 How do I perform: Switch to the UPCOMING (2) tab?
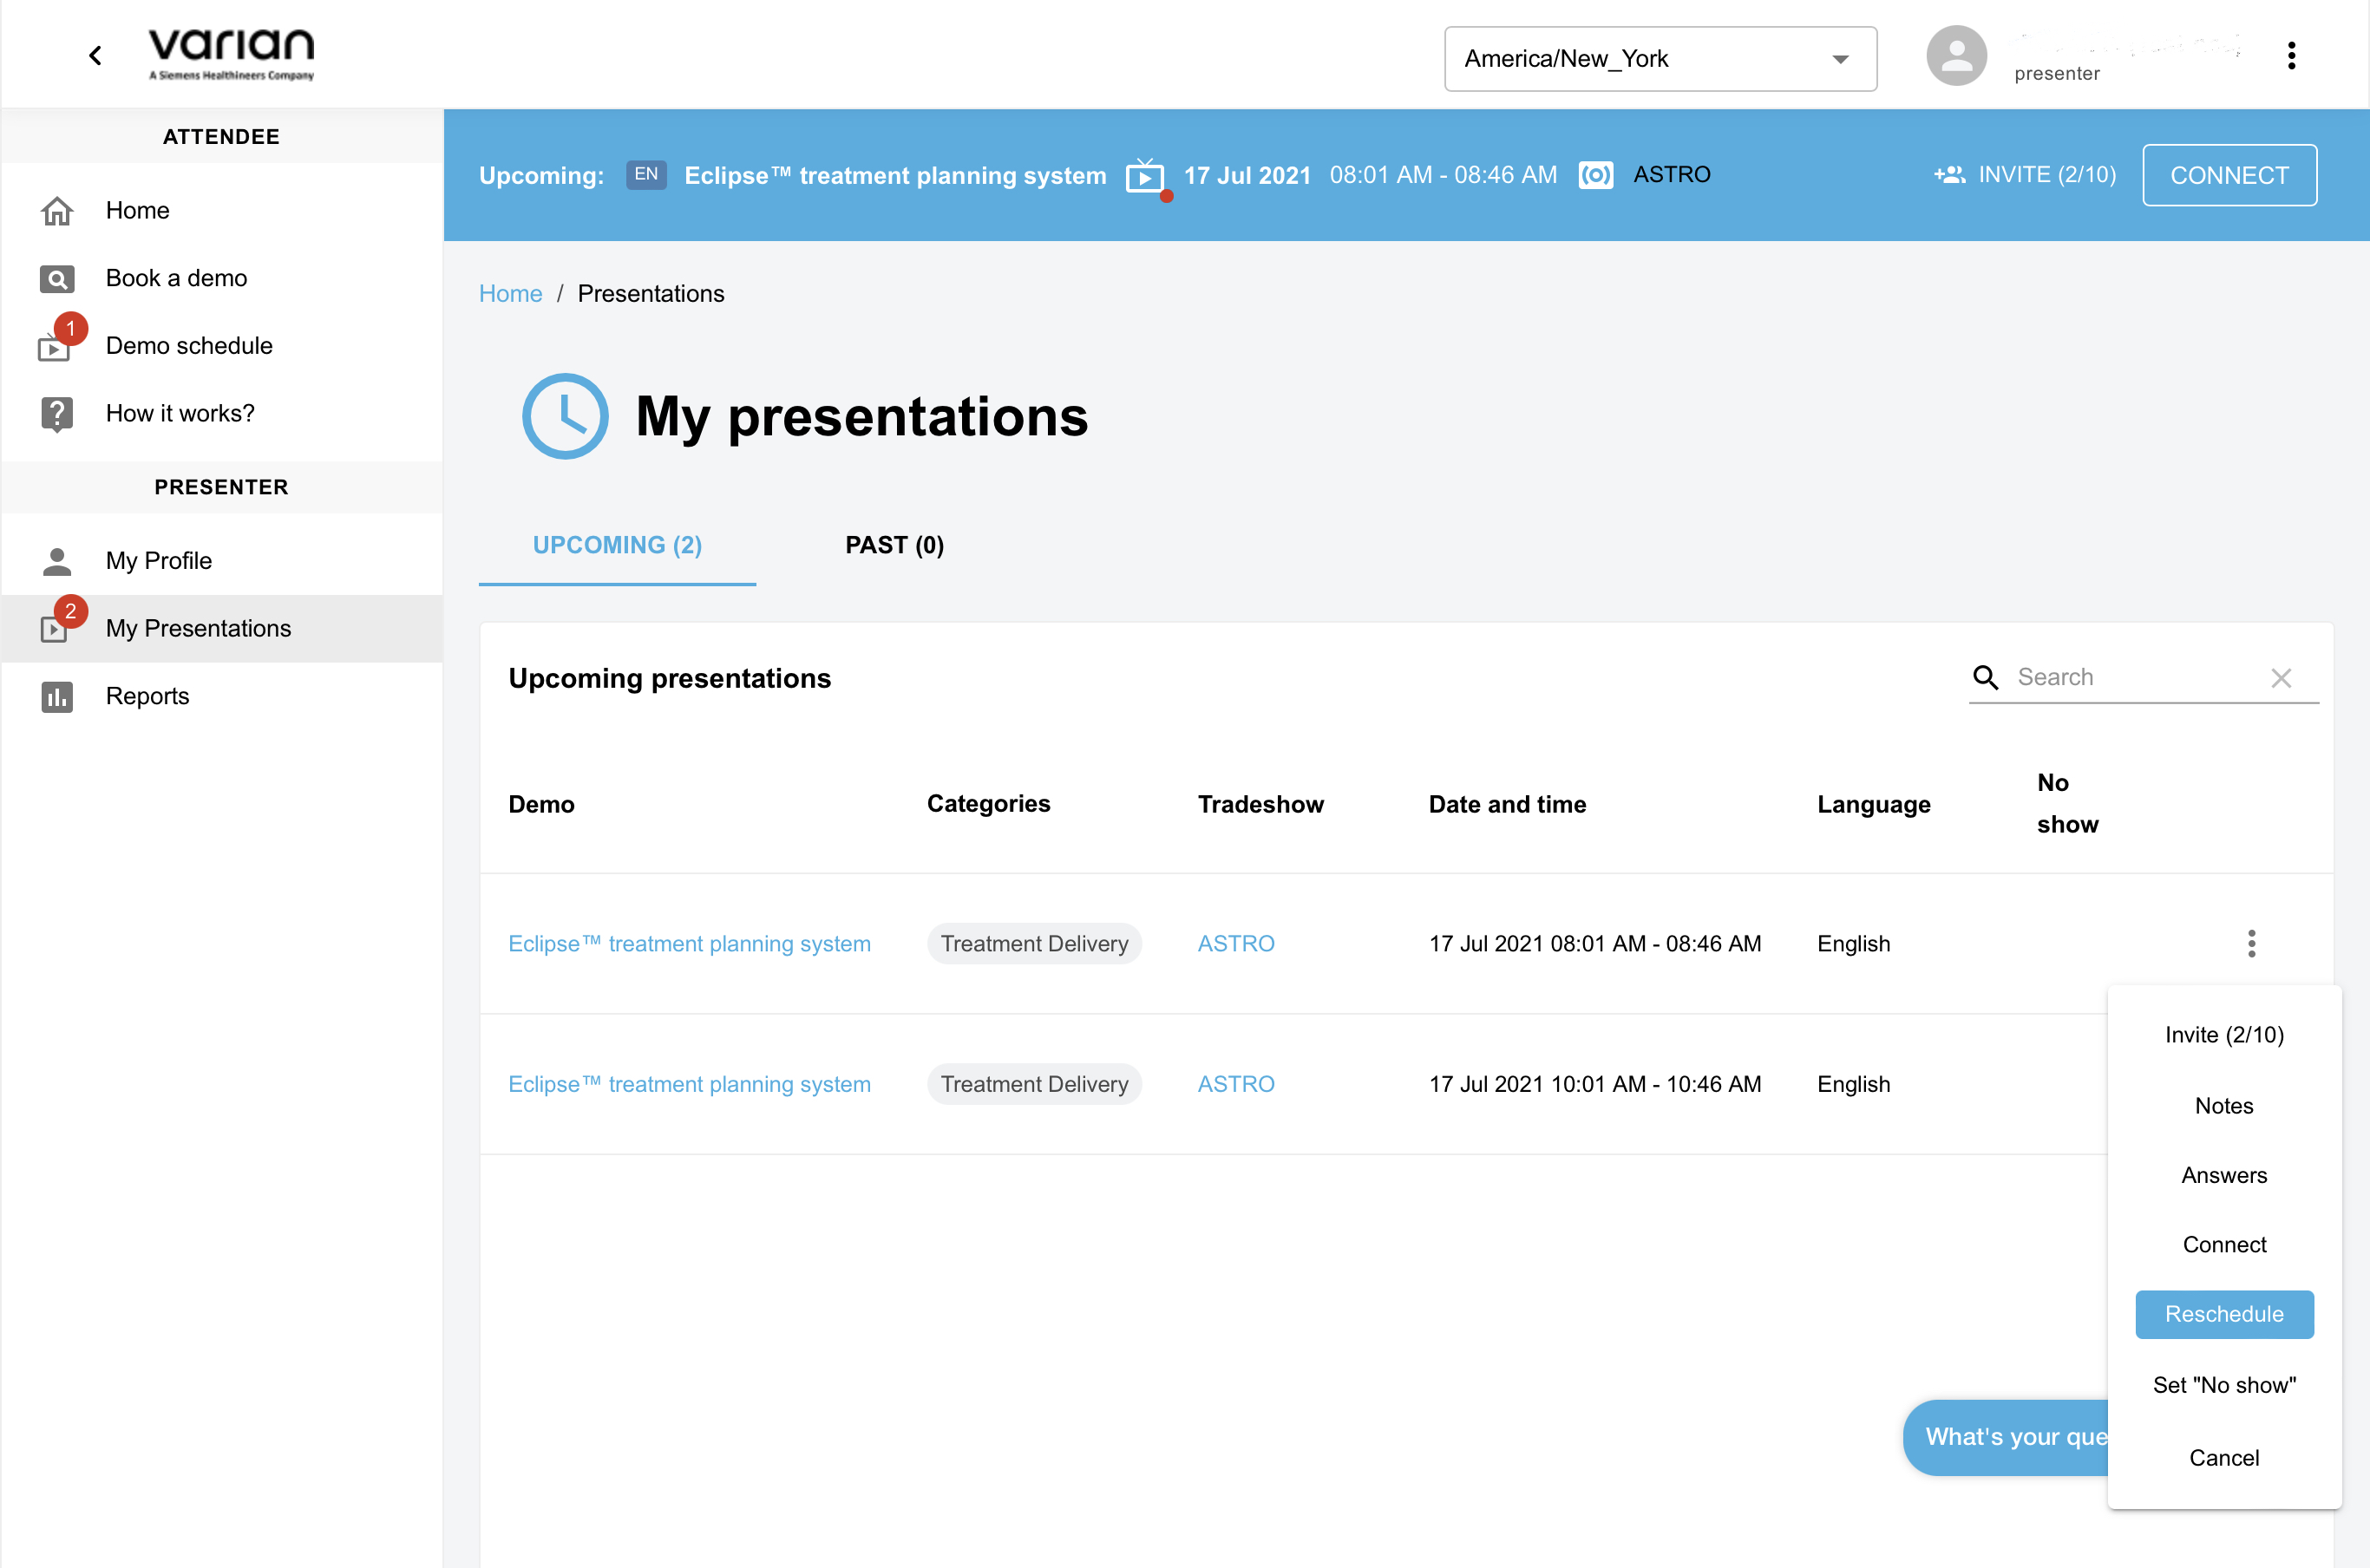(x=617, y=545)
